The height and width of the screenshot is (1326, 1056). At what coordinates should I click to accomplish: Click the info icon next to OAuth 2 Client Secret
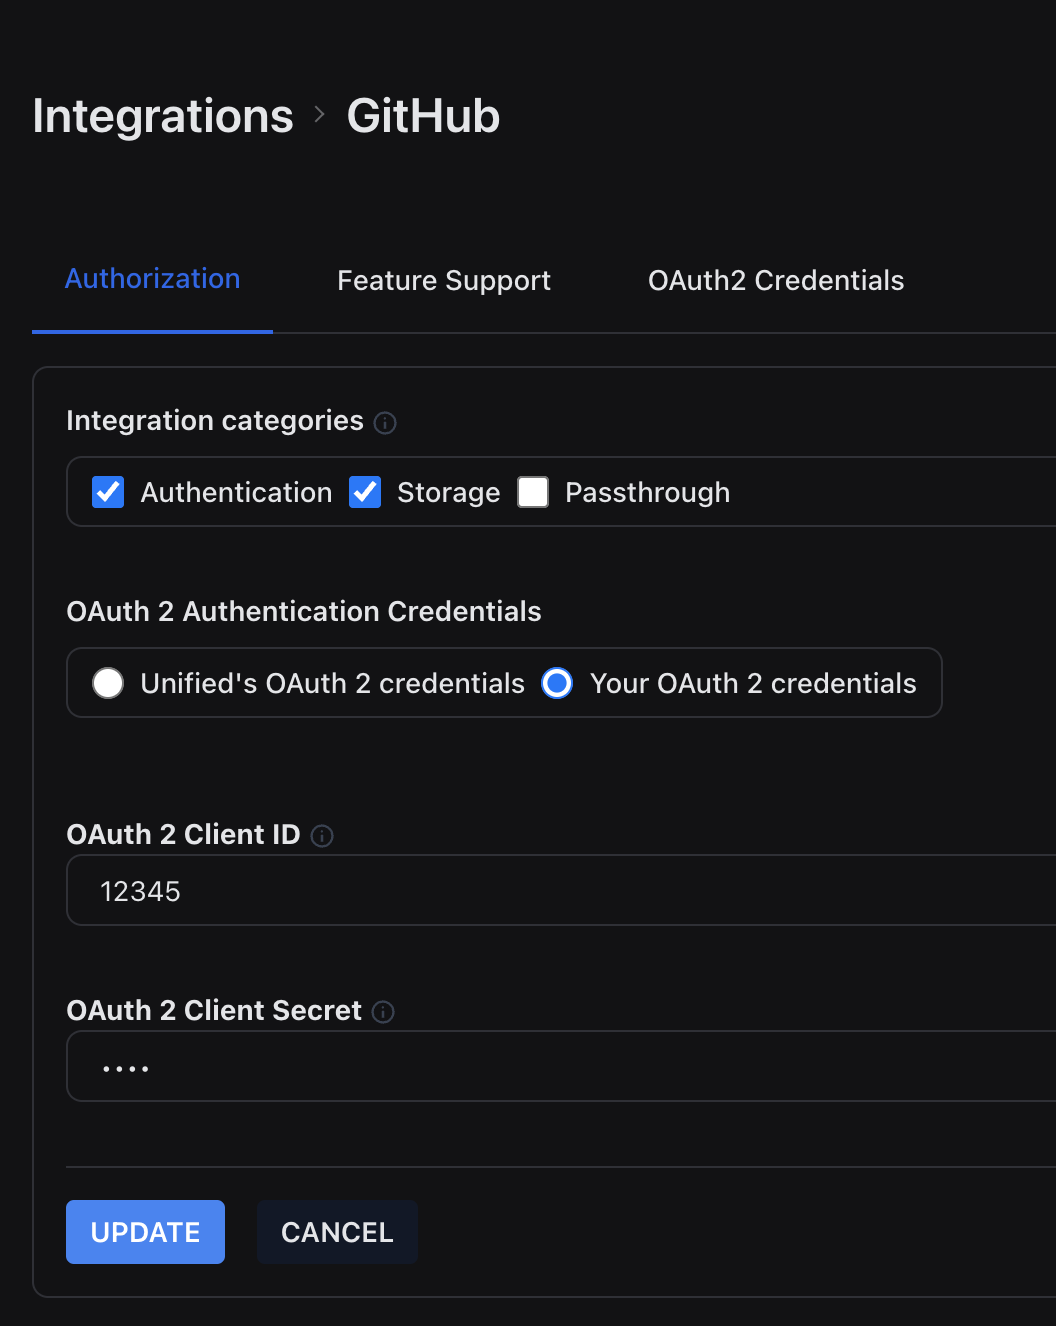[x=383, y=1012]
